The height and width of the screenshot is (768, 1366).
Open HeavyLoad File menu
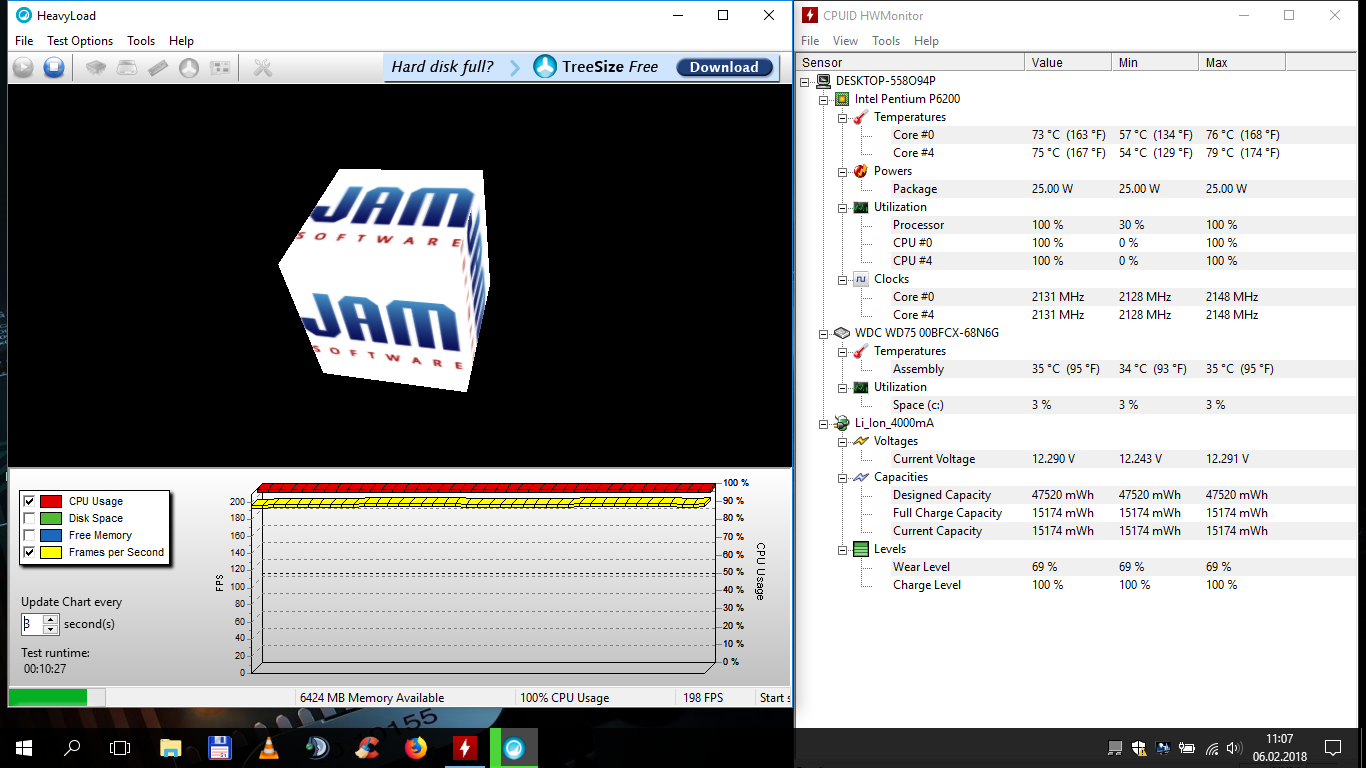[24, 41]
